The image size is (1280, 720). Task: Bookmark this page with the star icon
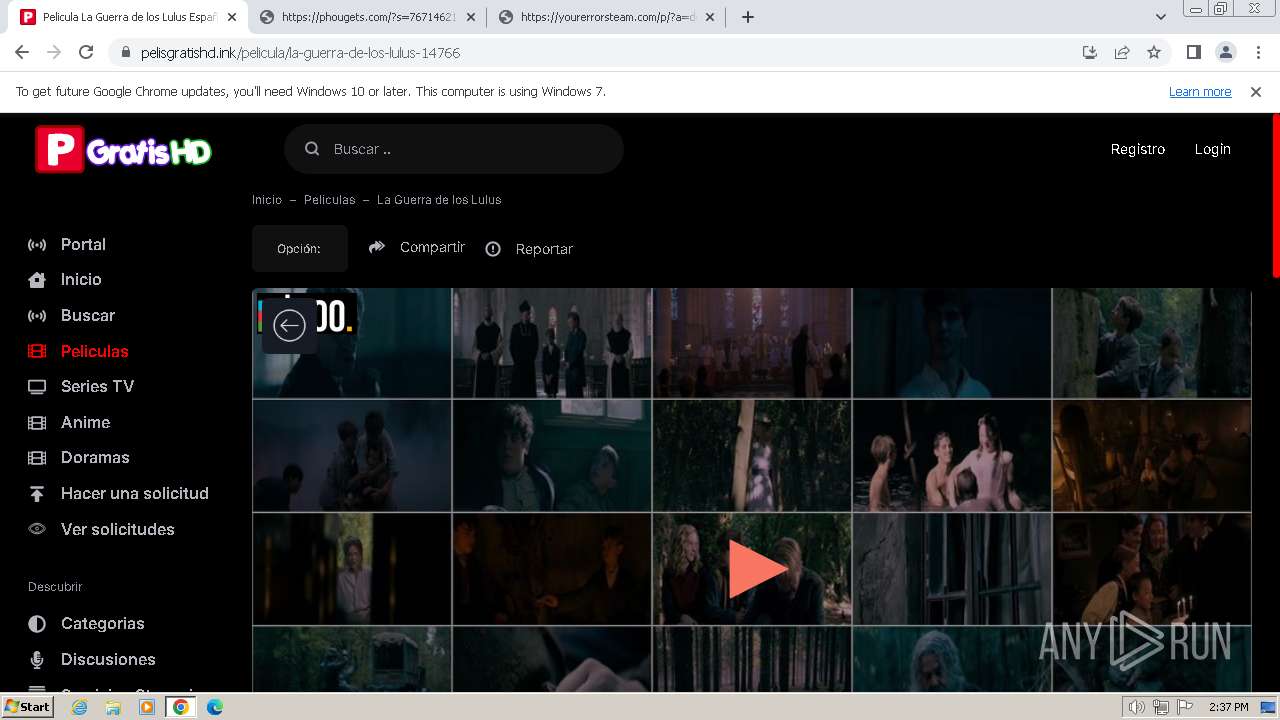point(1154,52)
